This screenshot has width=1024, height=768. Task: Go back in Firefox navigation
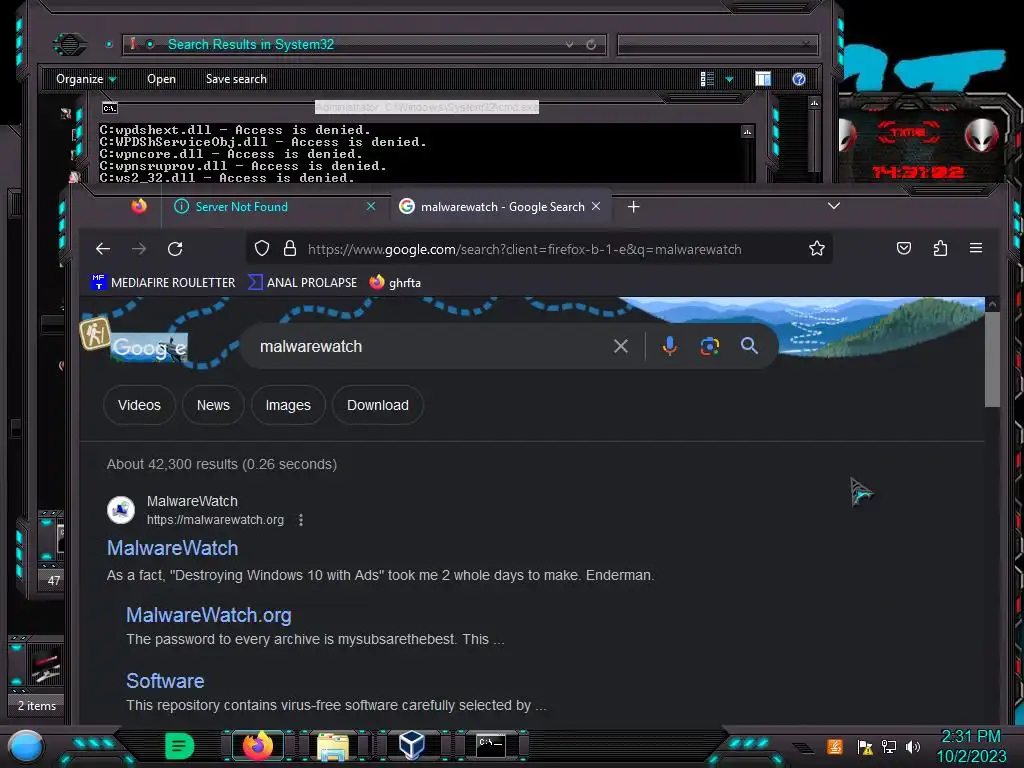103,249
